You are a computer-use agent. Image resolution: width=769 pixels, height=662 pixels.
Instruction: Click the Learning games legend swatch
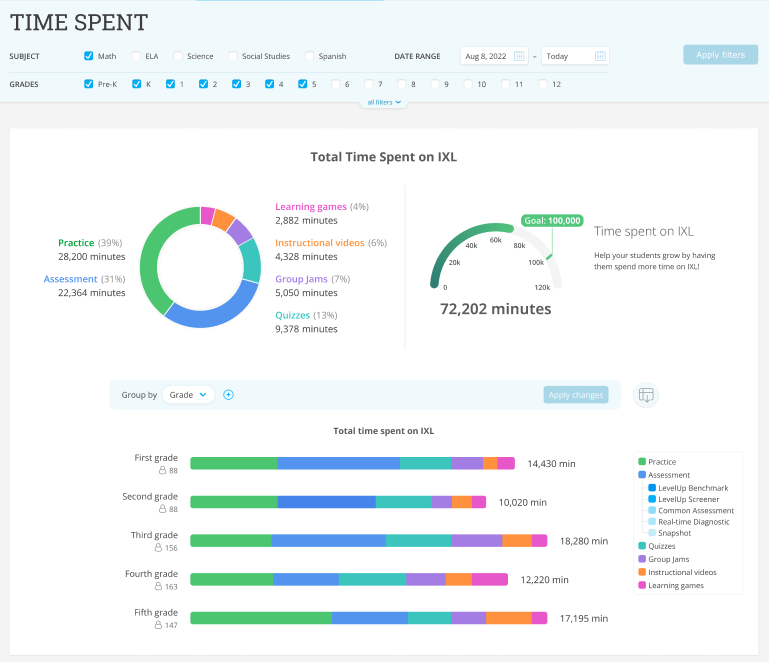pyautogui.click(x=642, y=586)
